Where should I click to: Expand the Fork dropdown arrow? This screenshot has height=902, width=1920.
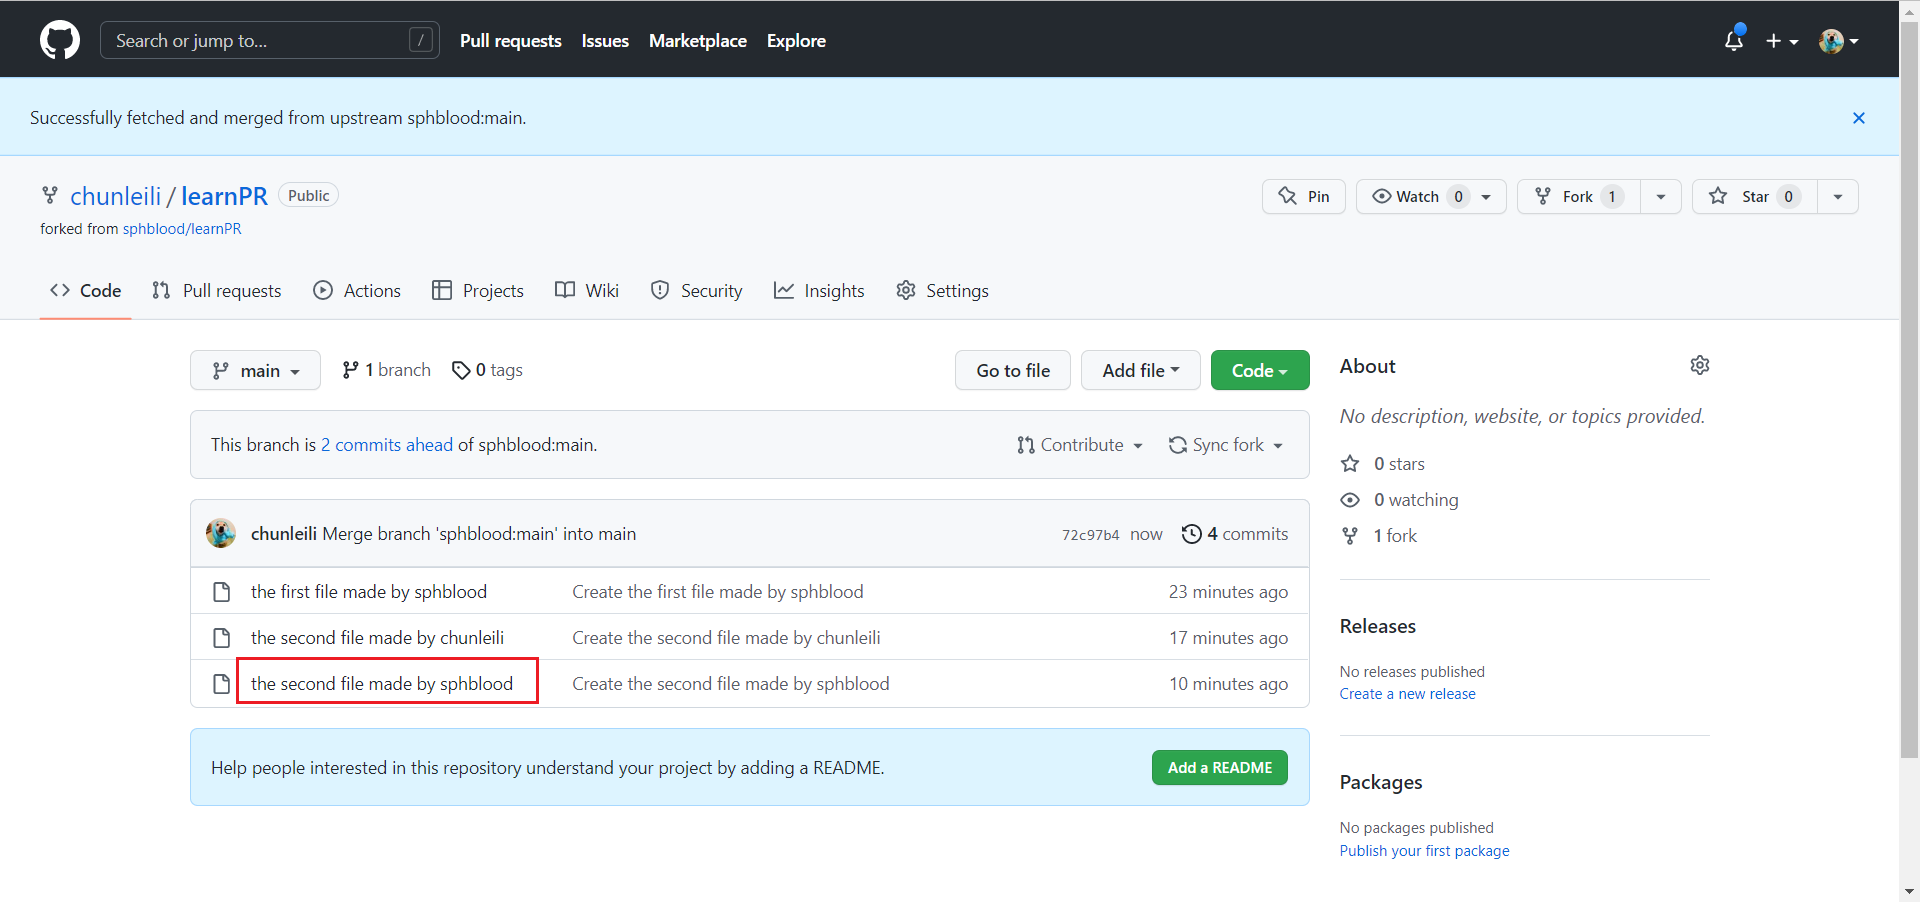(x=1661, y=196)
